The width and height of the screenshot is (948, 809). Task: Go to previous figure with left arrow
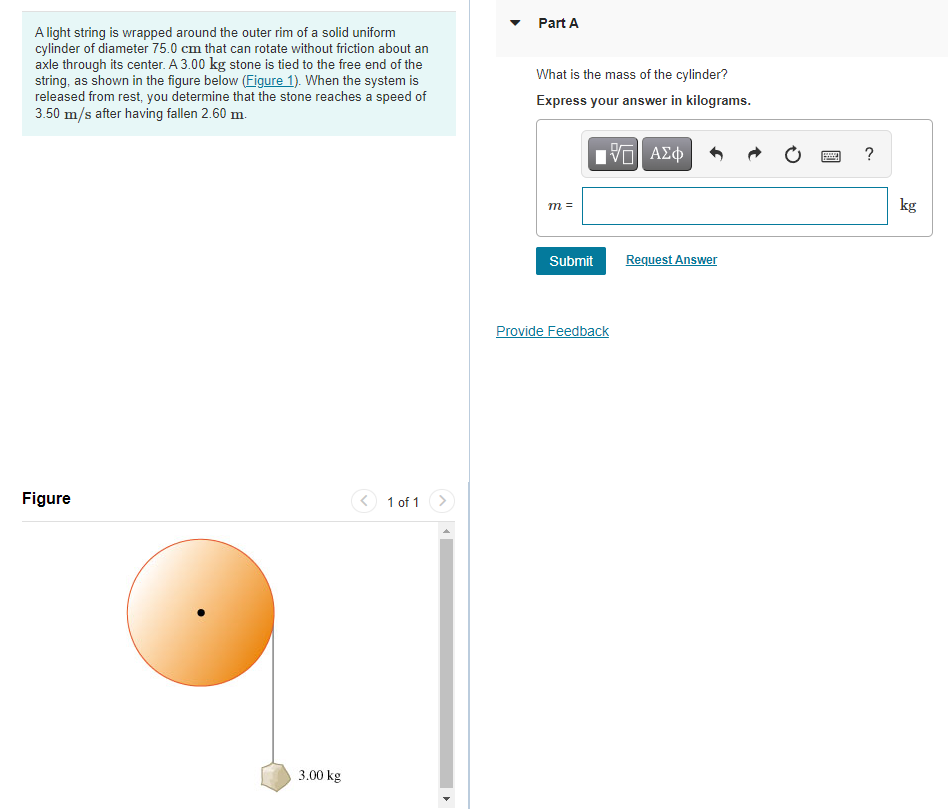pyautogui.click(x=363, y=501)
